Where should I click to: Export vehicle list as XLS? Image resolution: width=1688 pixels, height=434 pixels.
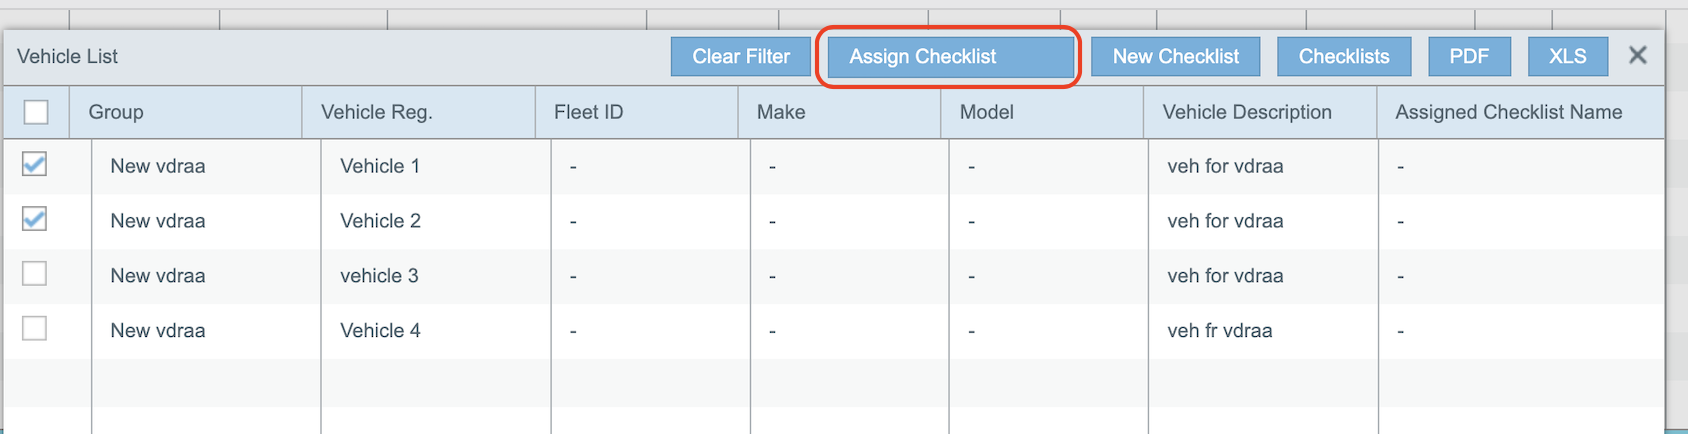click(1567, 57)
